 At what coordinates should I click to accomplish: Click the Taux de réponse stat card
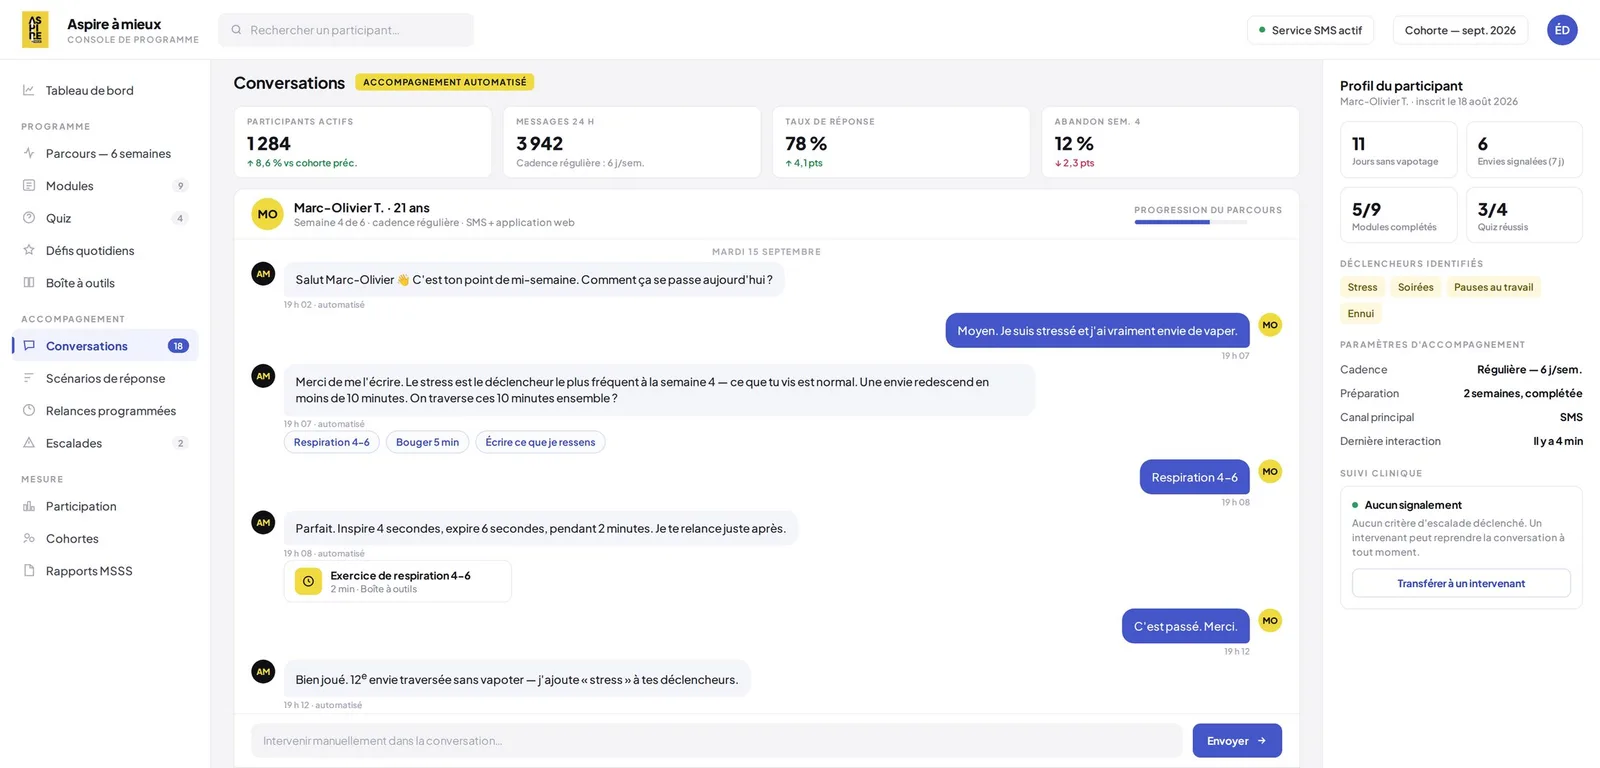pos(901,142)
